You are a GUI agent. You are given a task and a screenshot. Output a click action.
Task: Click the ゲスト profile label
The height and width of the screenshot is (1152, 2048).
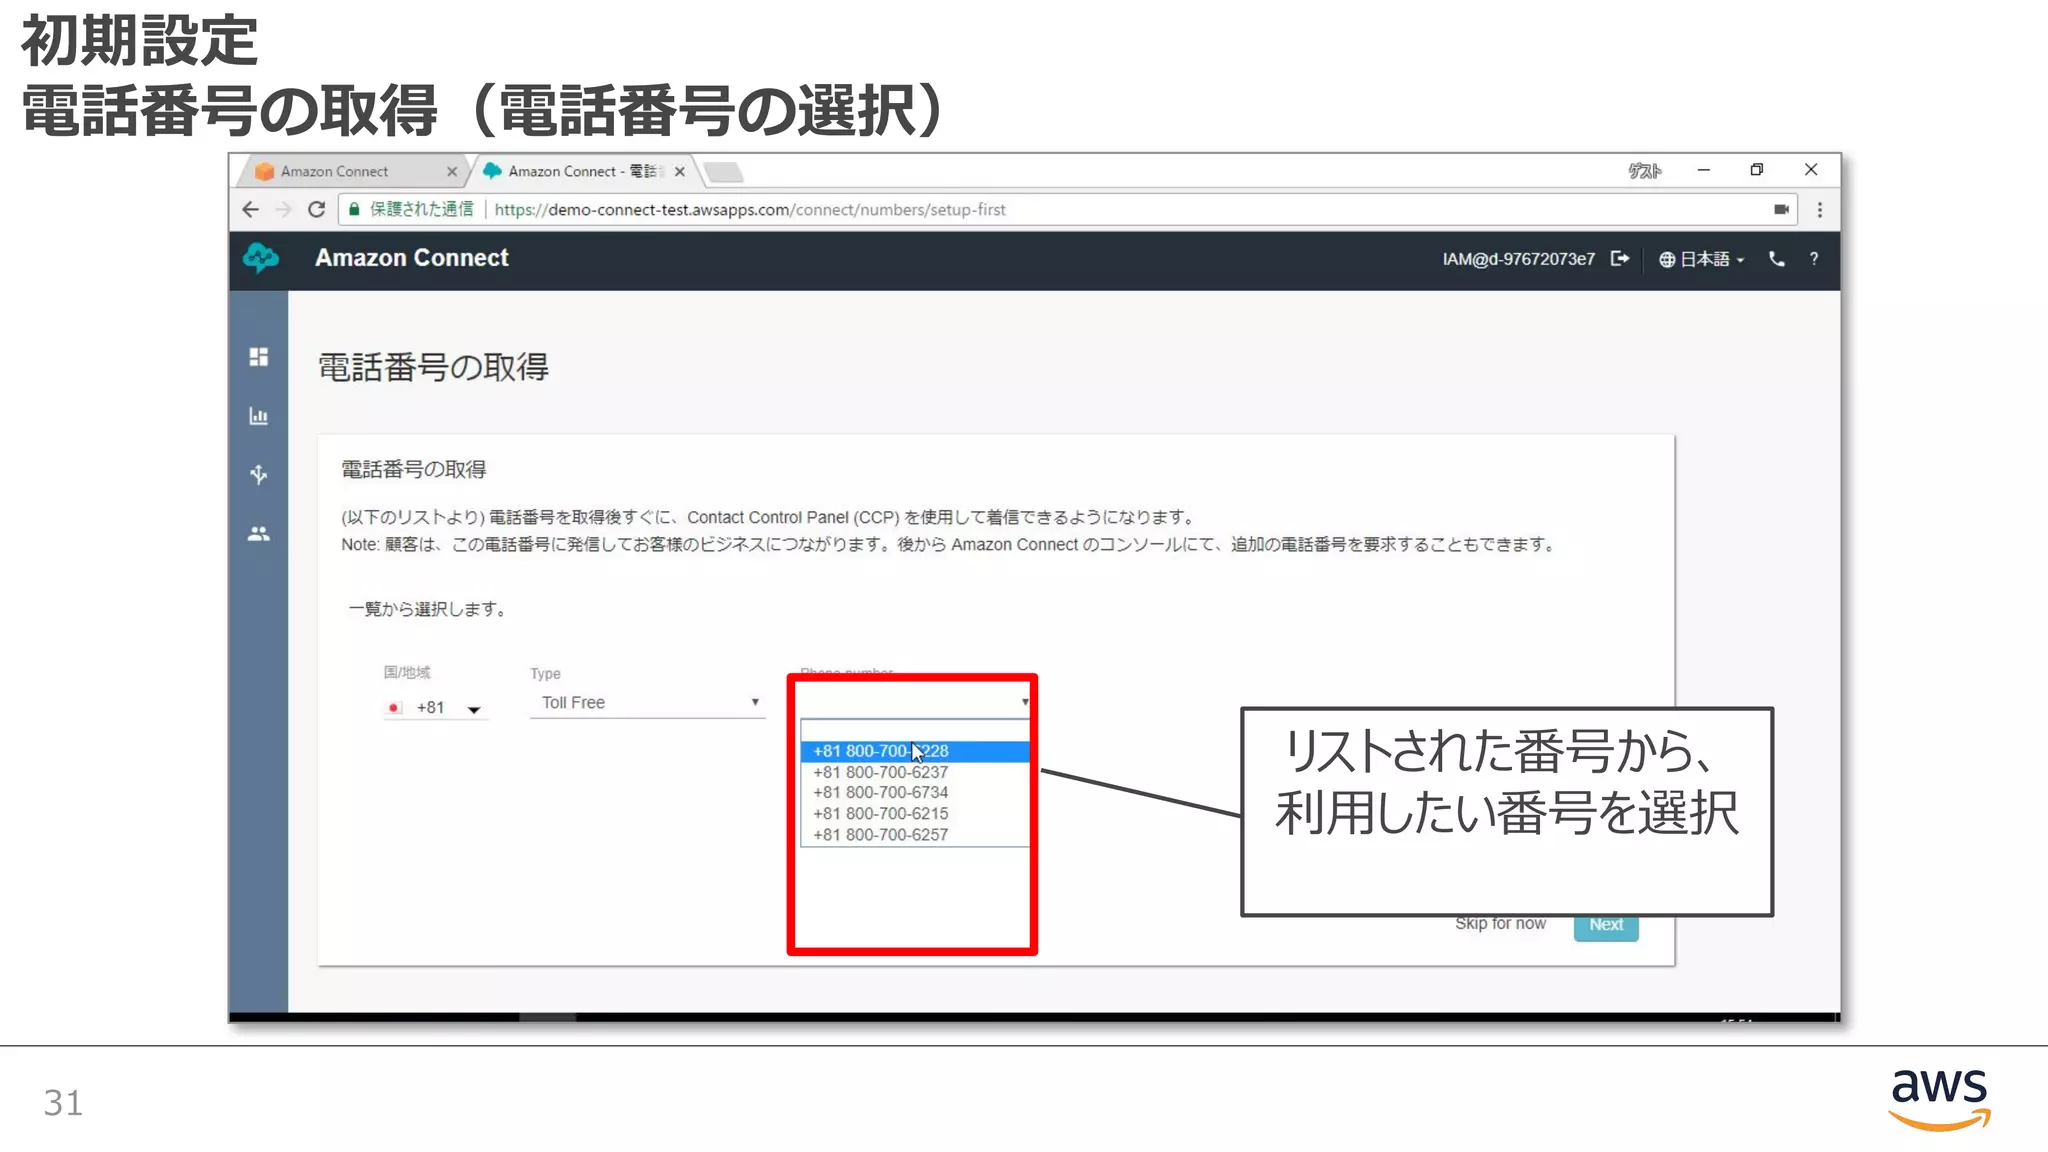[1644, 171]
